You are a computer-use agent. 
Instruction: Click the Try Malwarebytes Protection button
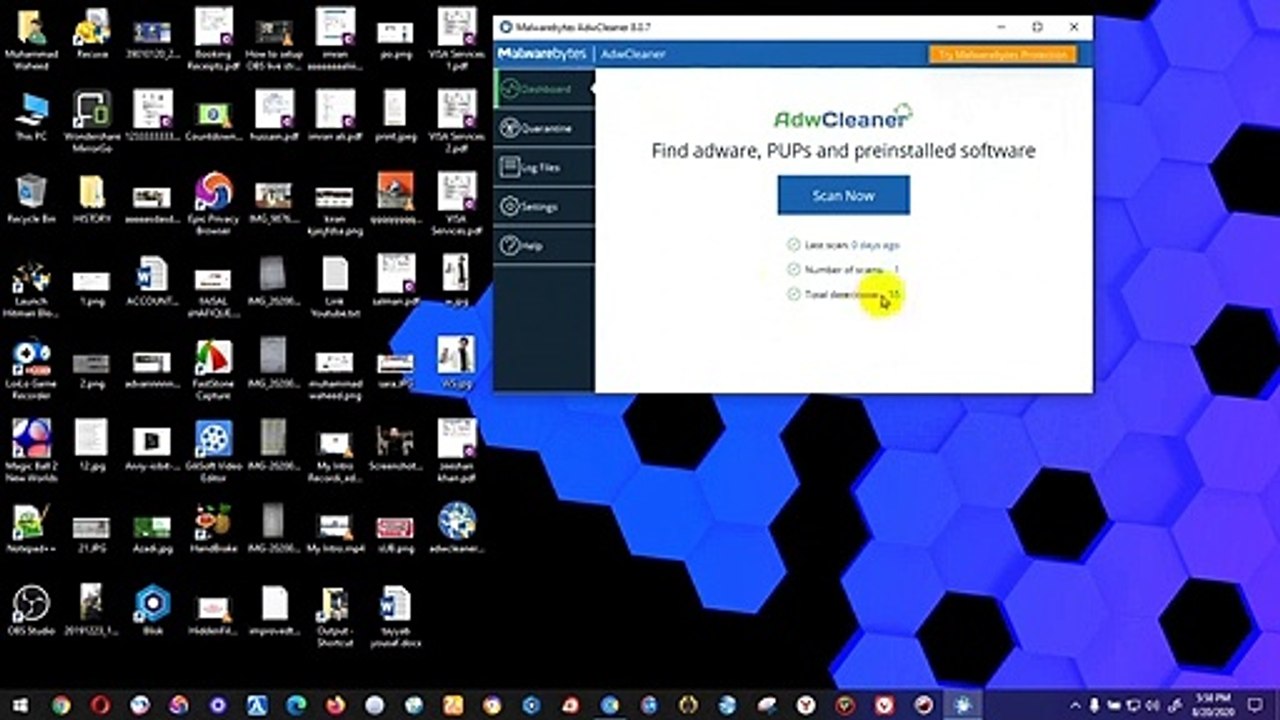click(x=1002, y=54)
